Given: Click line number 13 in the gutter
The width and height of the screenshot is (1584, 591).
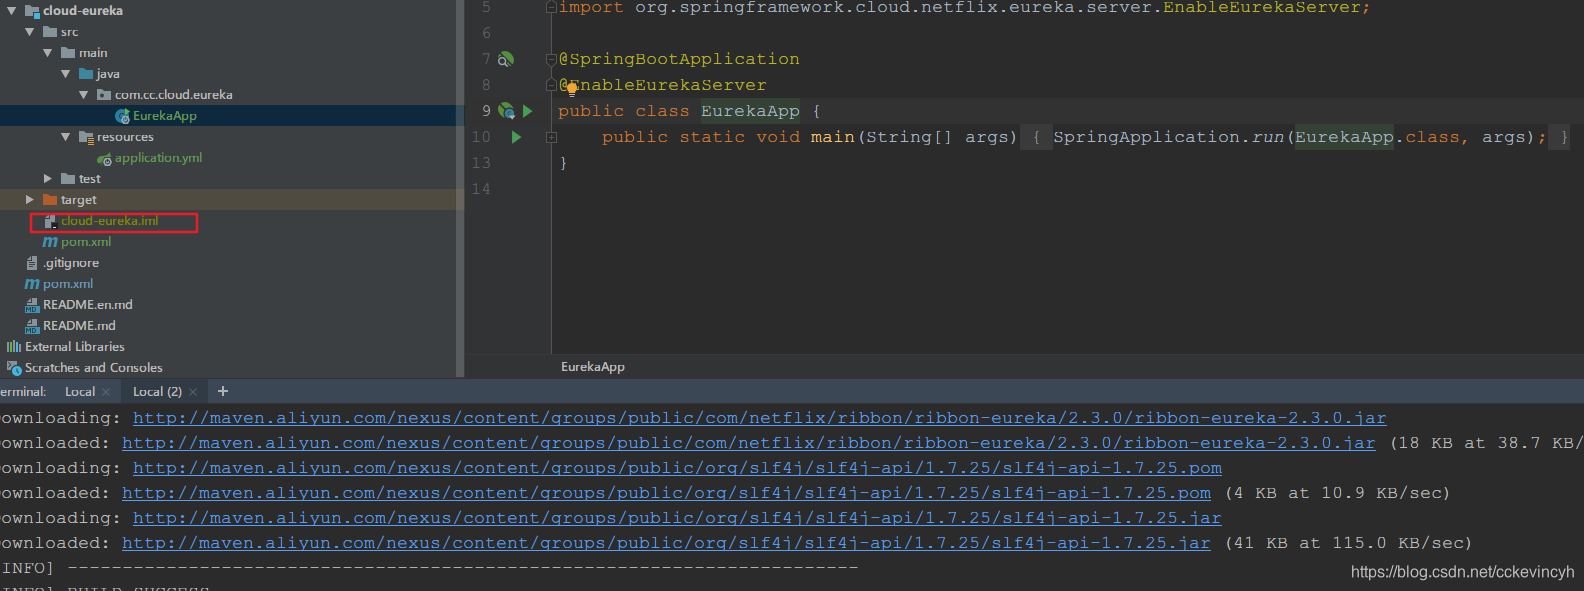Looking at the screenshot, I should click(x=481, y=163).
